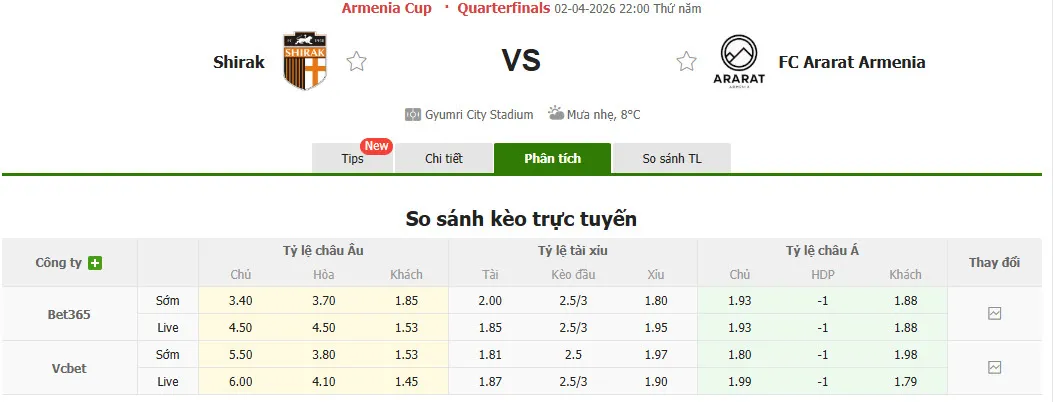Click the Shirak team logo
Image resolution: width=1053 pixels, height=402 pixels.
pos(305,62)
